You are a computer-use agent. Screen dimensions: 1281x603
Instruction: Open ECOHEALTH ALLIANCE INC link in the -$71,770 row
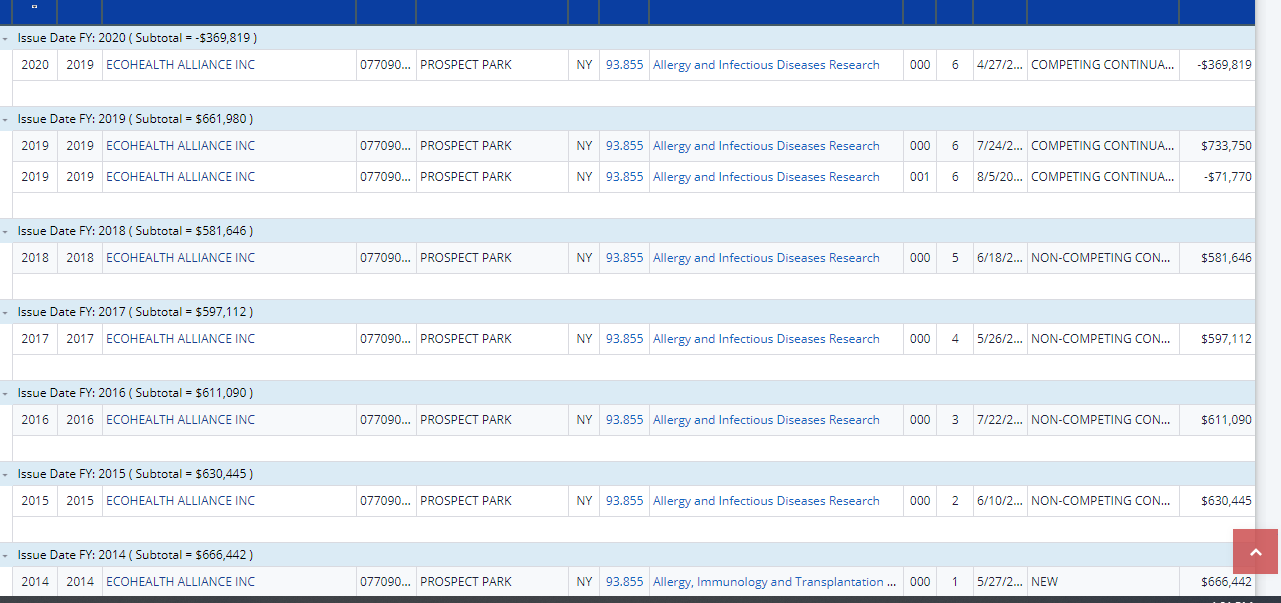click(180, 177)
